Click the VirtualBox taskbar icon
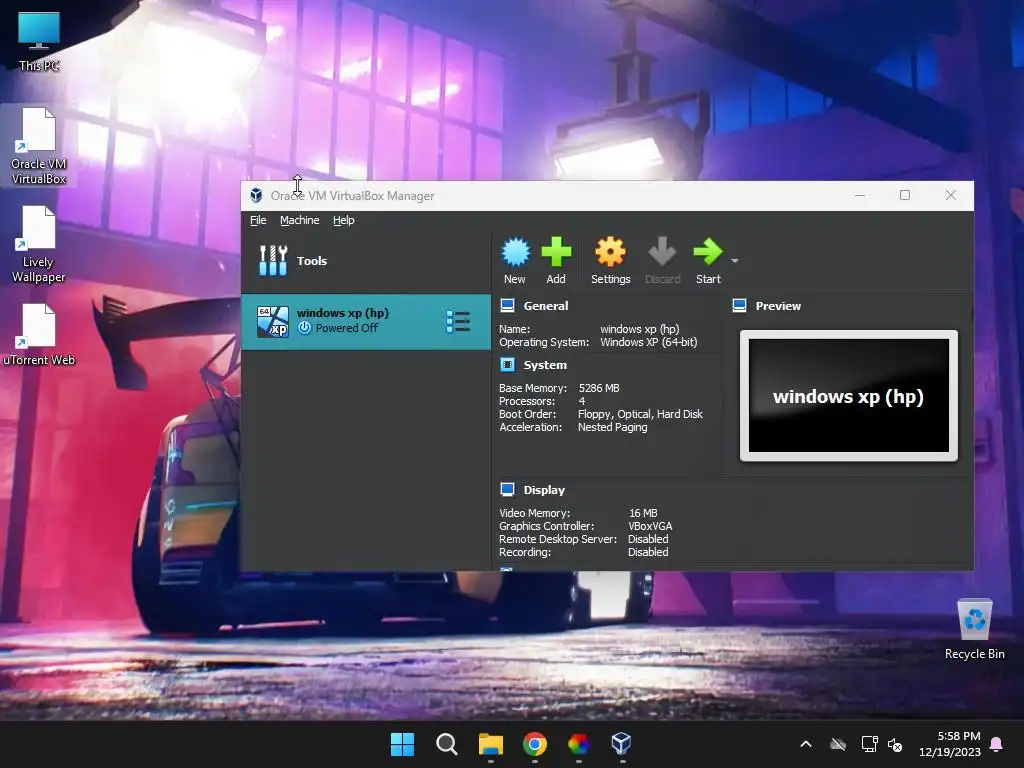The width and height of the screenshot is (1024, 768). coord(622,744)
